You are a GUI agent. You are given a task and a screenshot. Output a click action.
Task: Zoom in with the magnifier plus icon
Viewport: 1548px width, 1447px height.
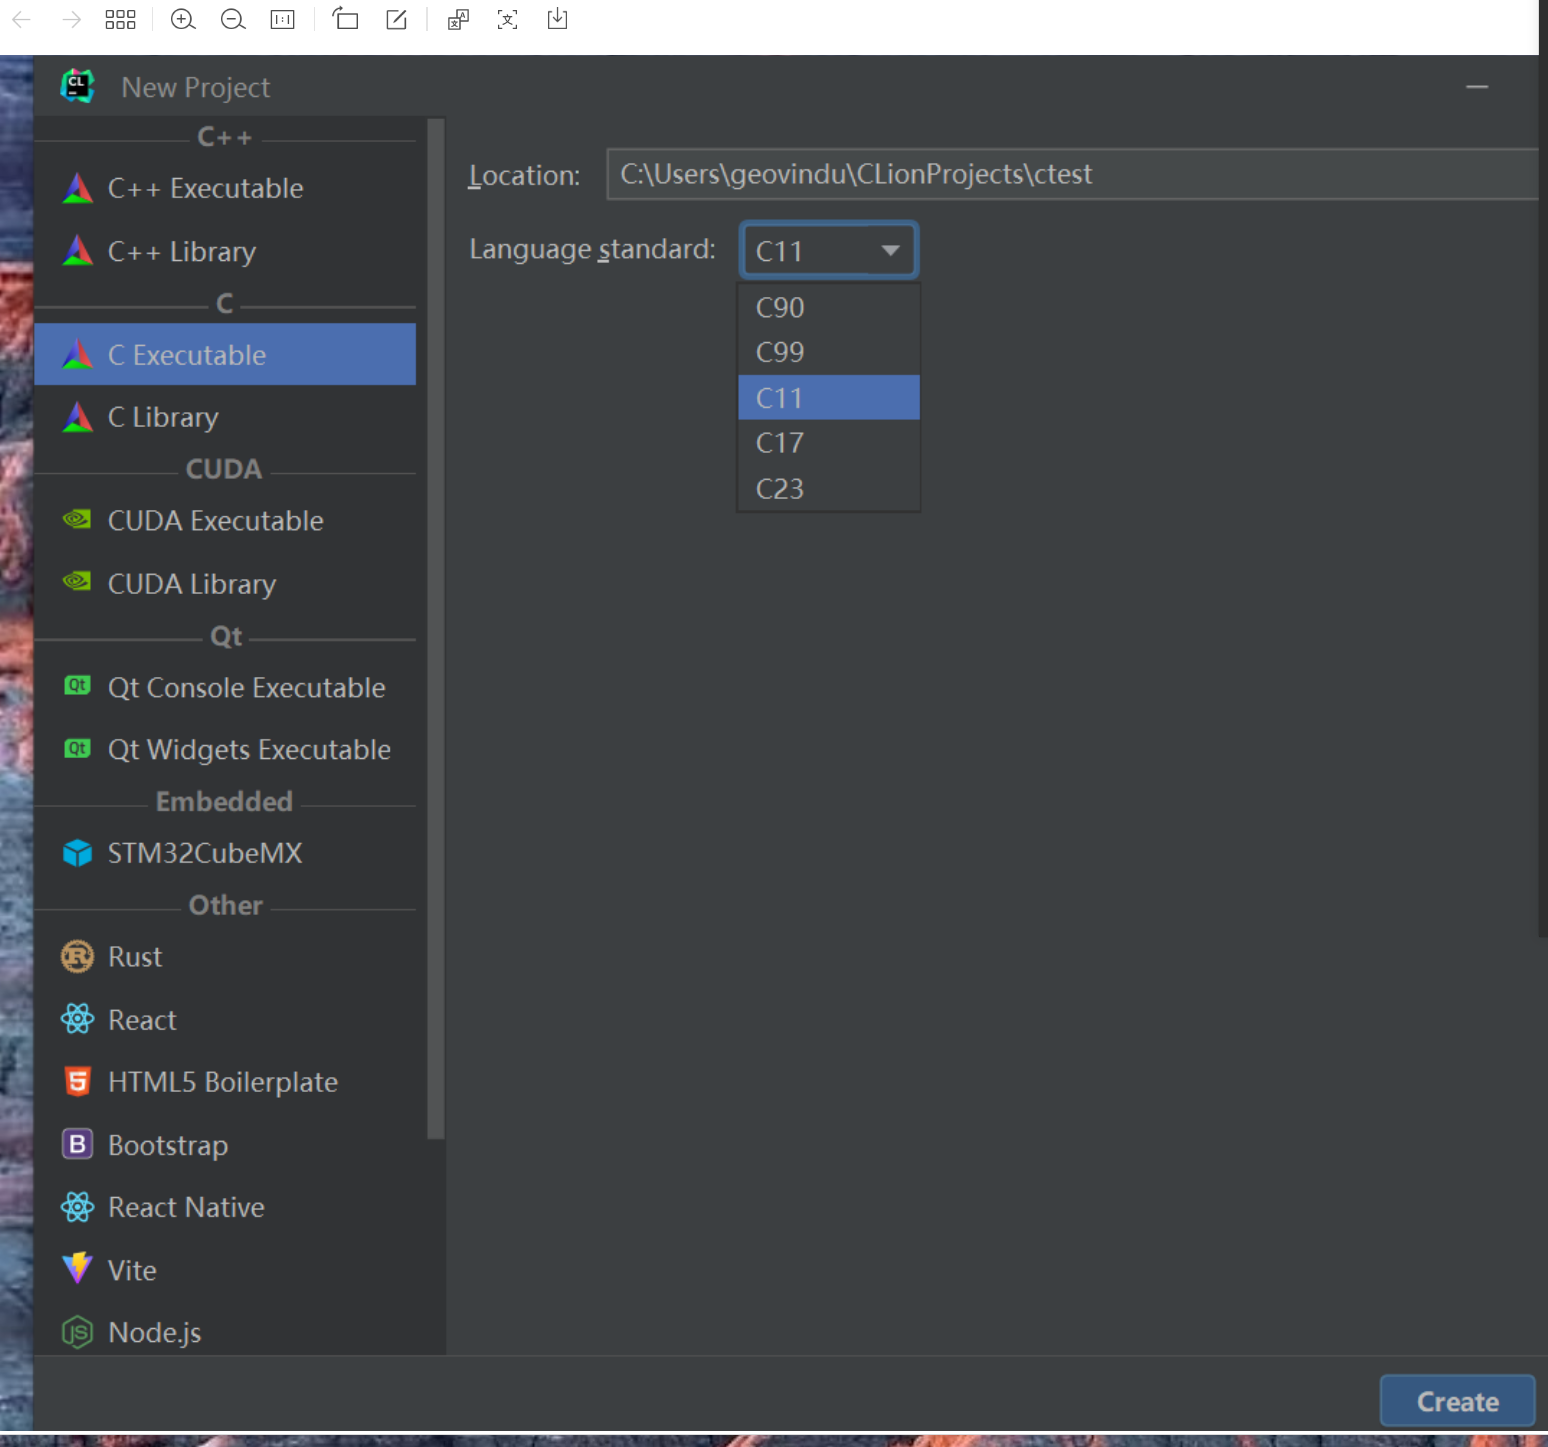tap(183, 19)
